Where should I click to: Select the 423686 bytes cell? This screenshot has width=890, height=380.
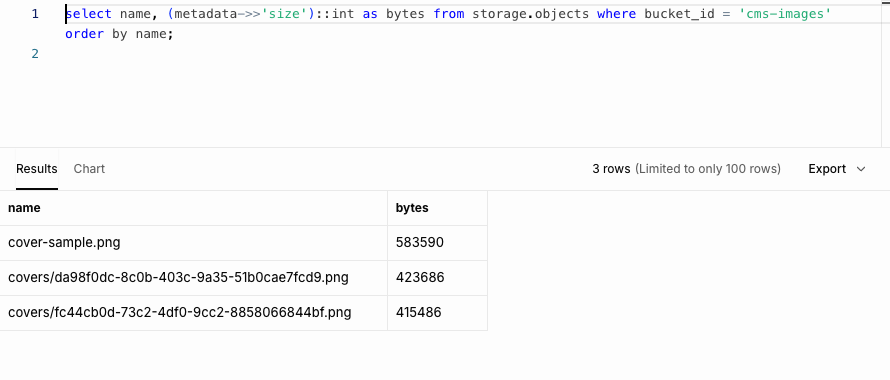click(x=438, y=278)
